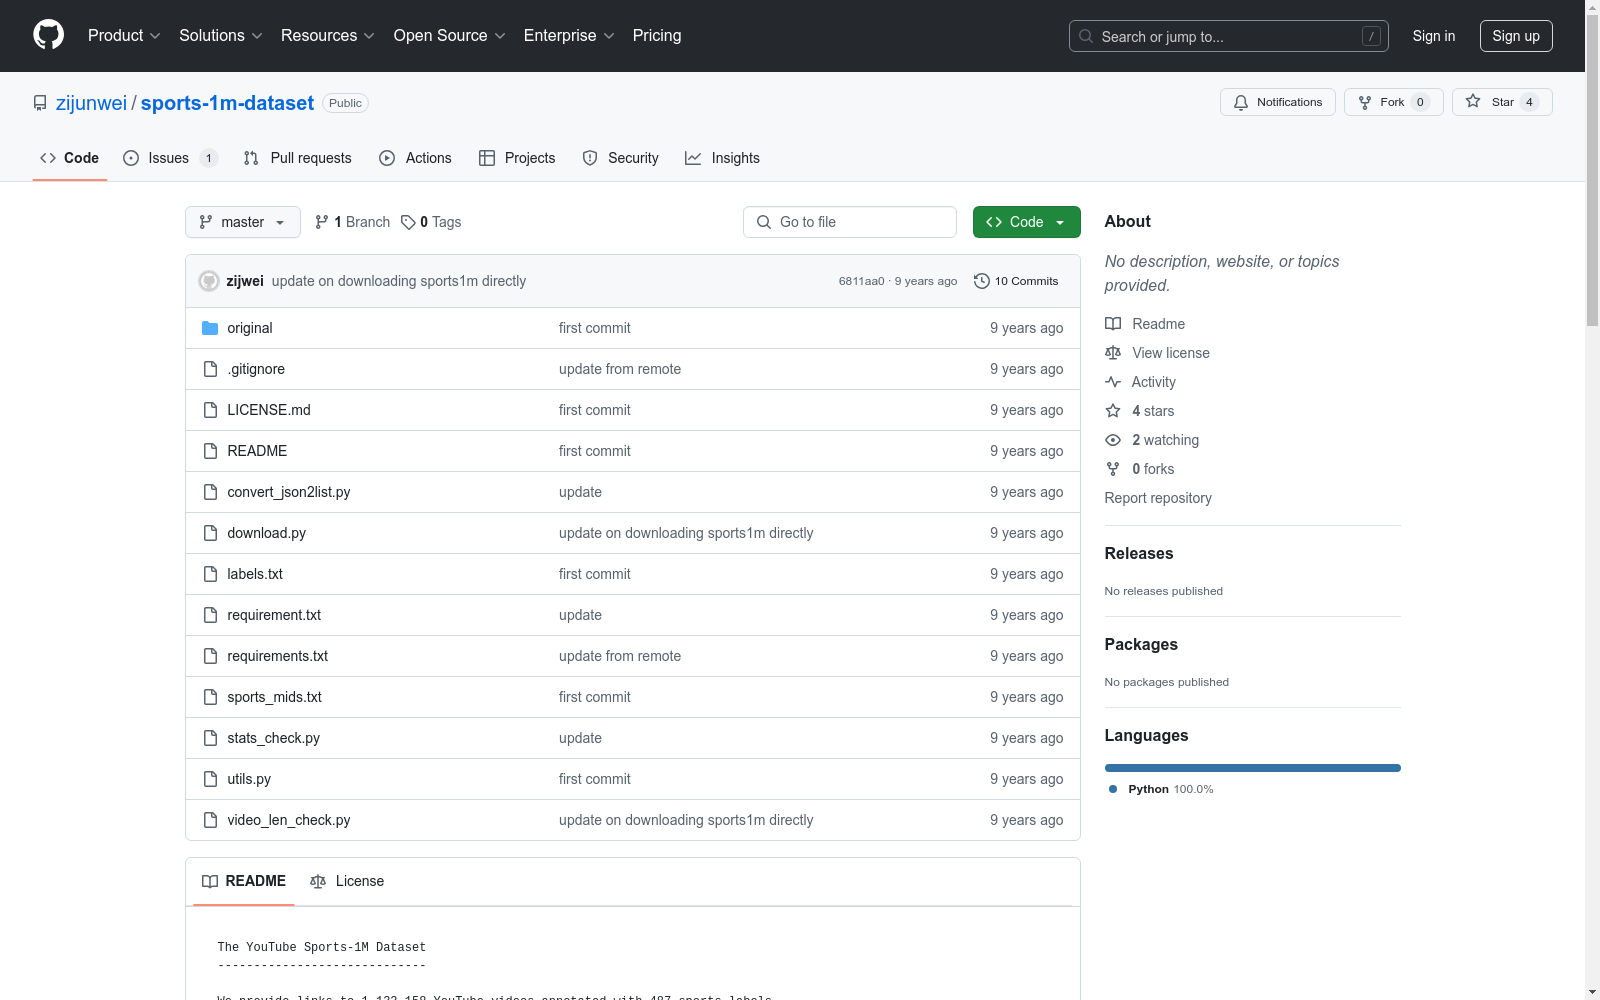
Task: Open the Actions tab
Action: click(416, 158)
